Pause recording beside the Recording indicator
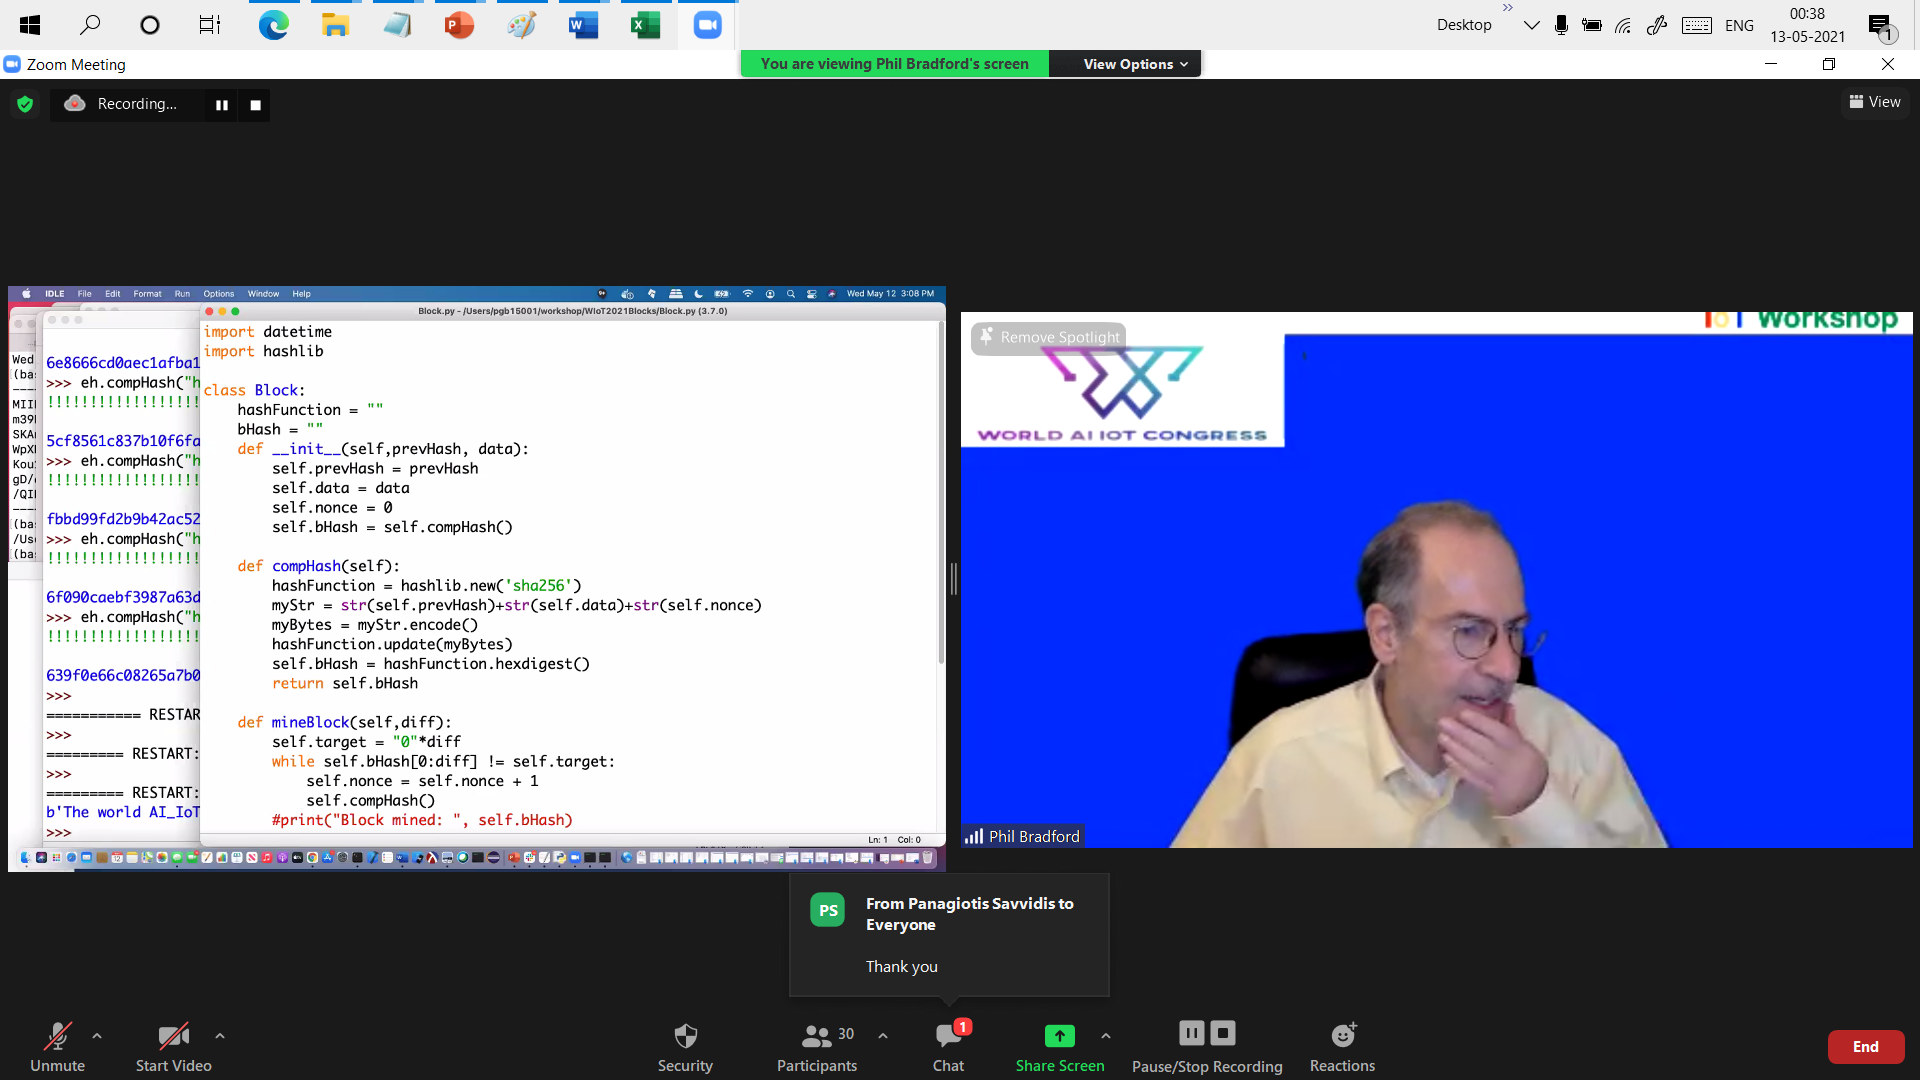 pyautogui.click(x=222, y=105)
